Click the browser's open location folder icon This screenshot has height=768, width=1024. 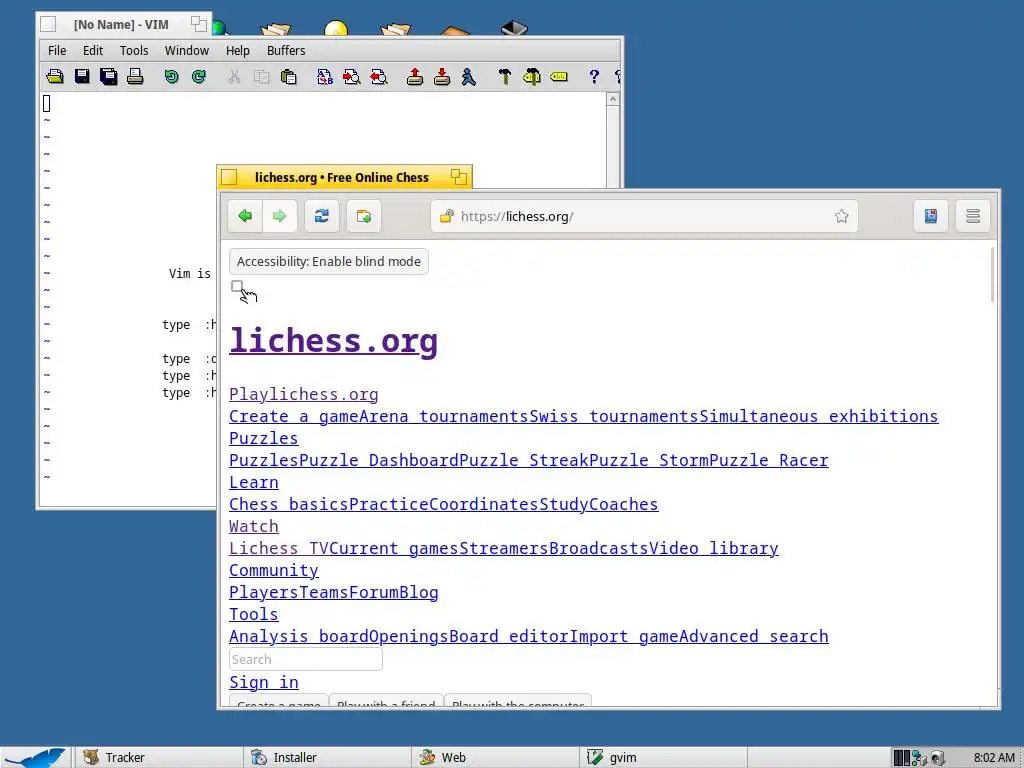pos(364,216)
